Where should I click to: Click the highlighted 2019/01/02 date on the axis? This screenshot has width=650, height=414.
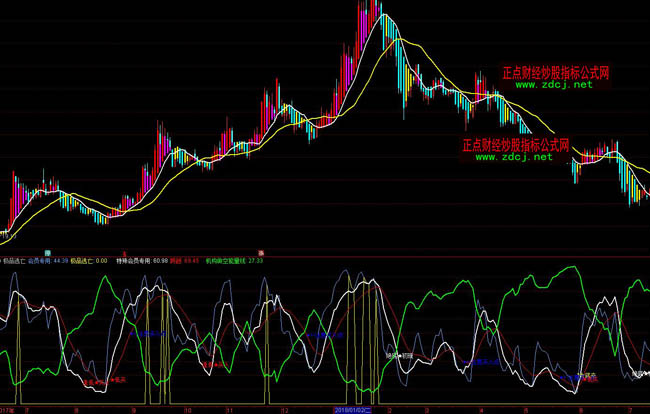352,409
